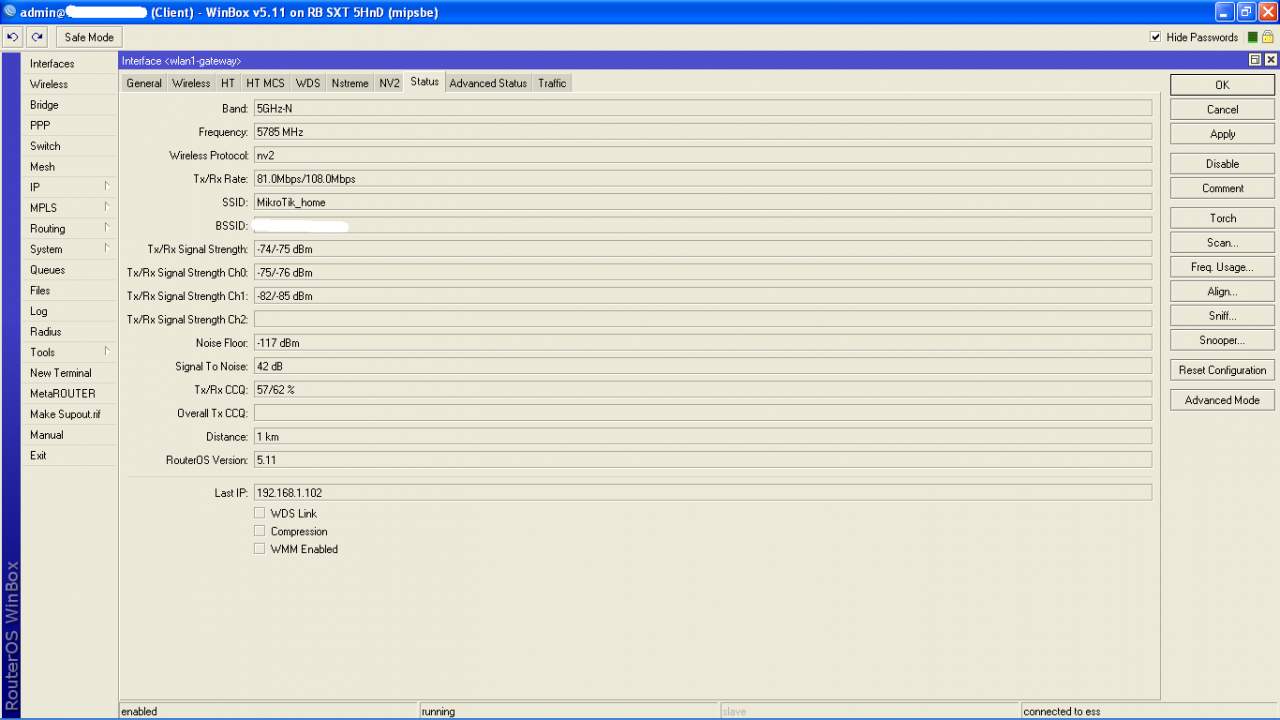1280x720 pixels.
Task: Switch to the WDS tab
Action: 308,83
